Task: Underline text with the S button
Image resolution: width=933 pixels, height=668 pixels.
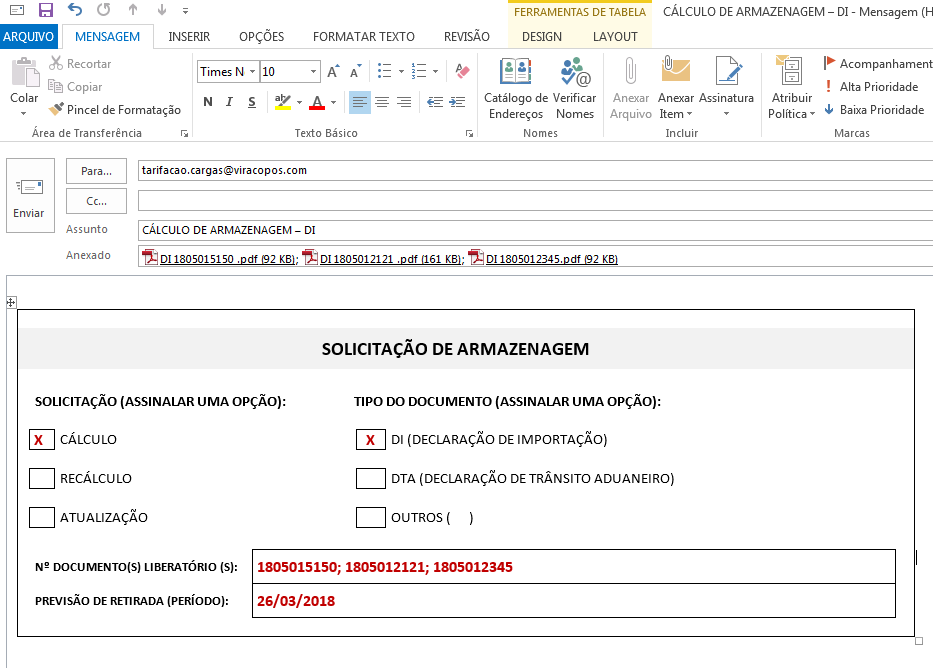Action: [x=252, y=102]
